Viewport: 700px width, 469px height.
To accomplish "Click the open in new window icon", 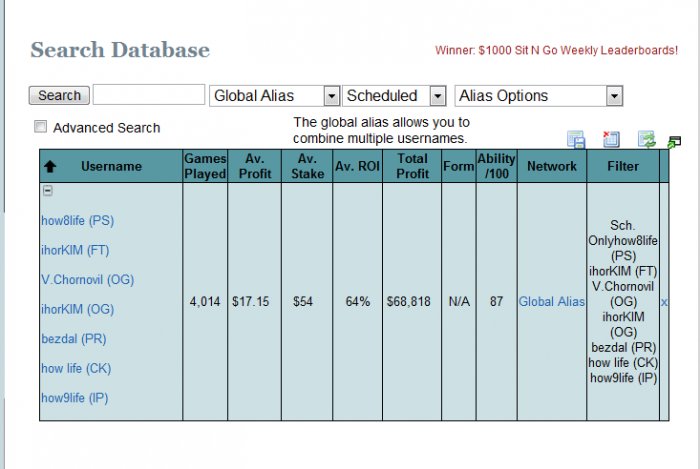I will [x=674, y=143].
